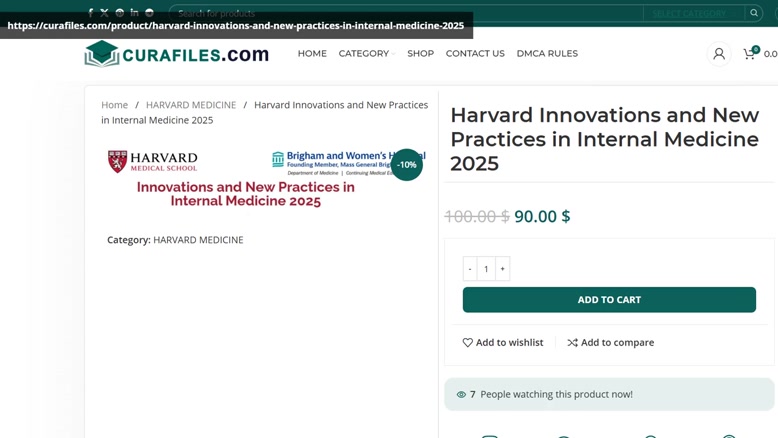Expand the Category menu in navigation
The image size is (778, 438).
click(x=367, y=54)
